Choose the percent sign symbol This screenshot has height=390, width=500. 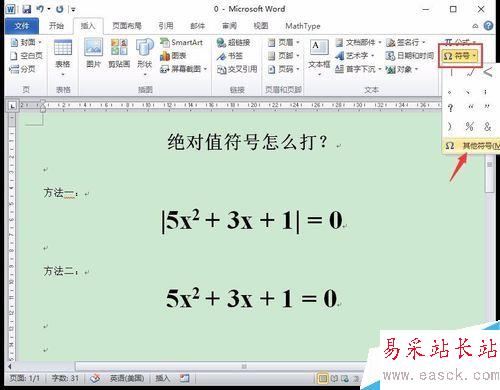pyautogui.click(x=469, y=126)
